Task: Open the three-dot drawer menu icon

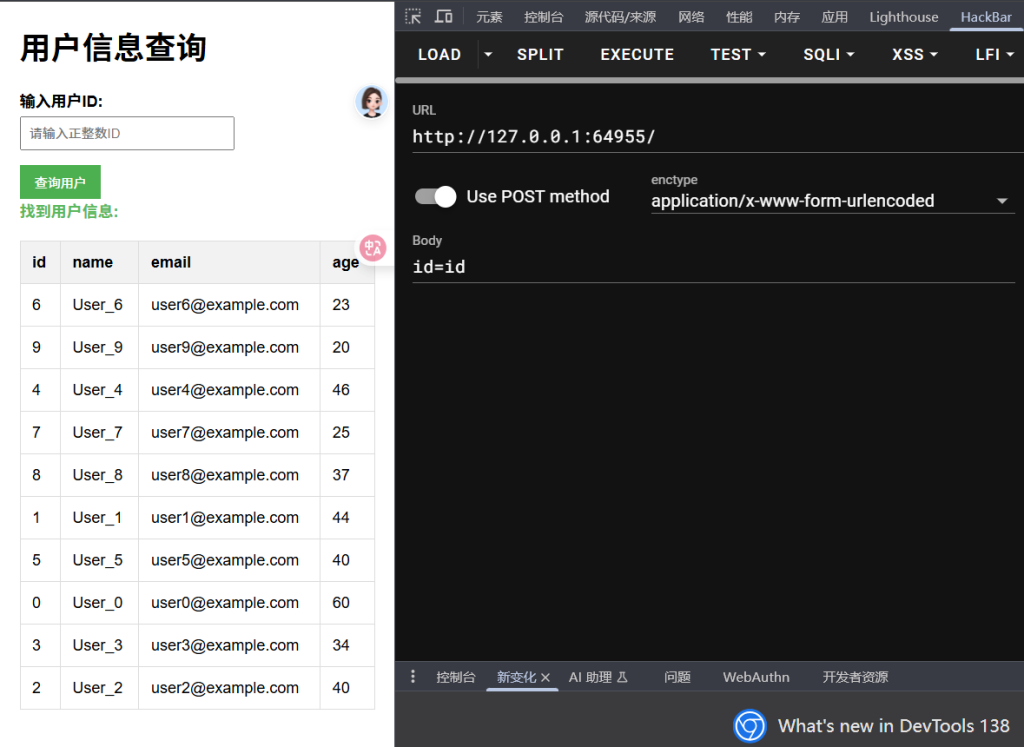Action: [x=413, y=677]
